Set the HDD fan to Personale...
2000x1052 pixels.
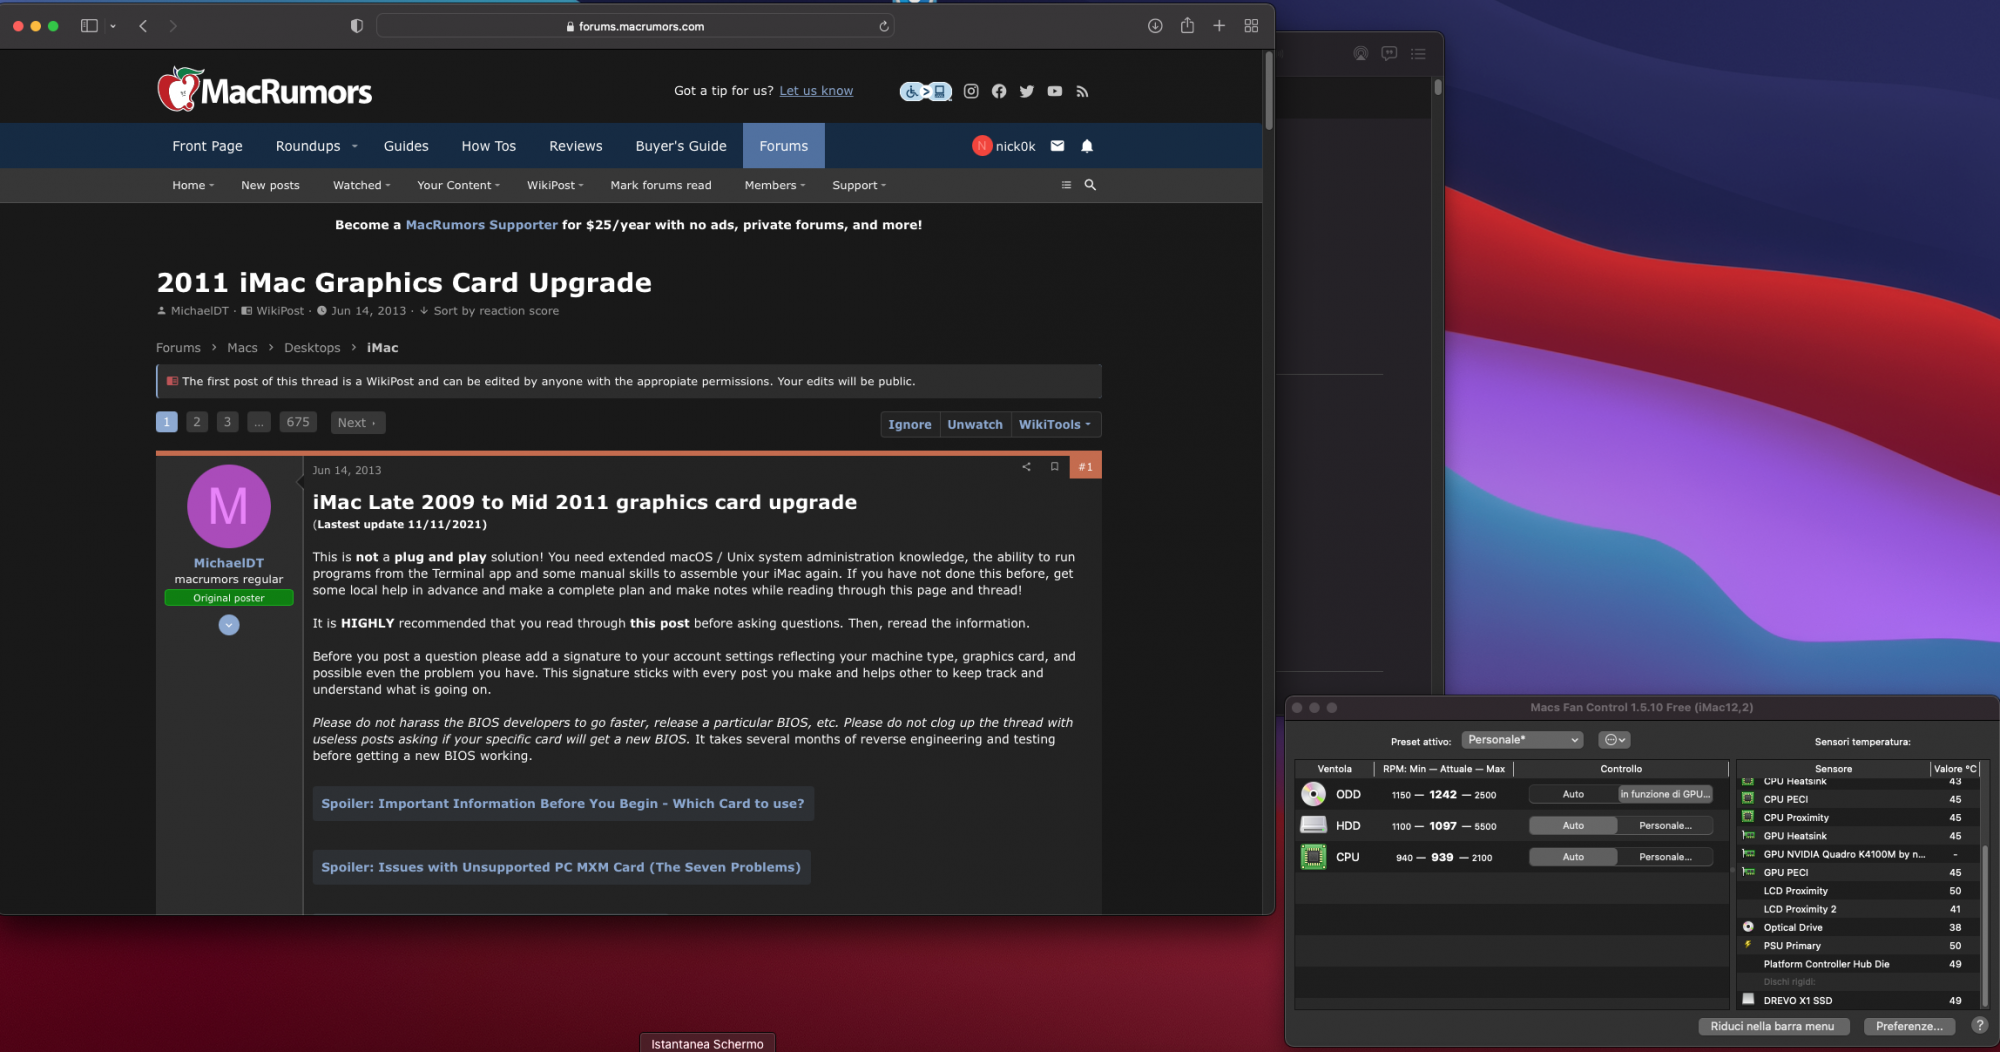(1665, 826)
